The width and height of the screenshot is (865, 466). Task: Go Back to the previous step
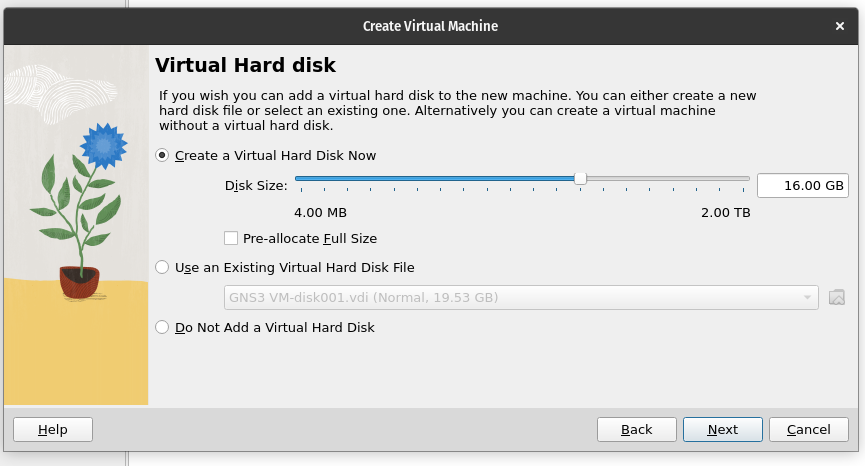tap(637, 430)
